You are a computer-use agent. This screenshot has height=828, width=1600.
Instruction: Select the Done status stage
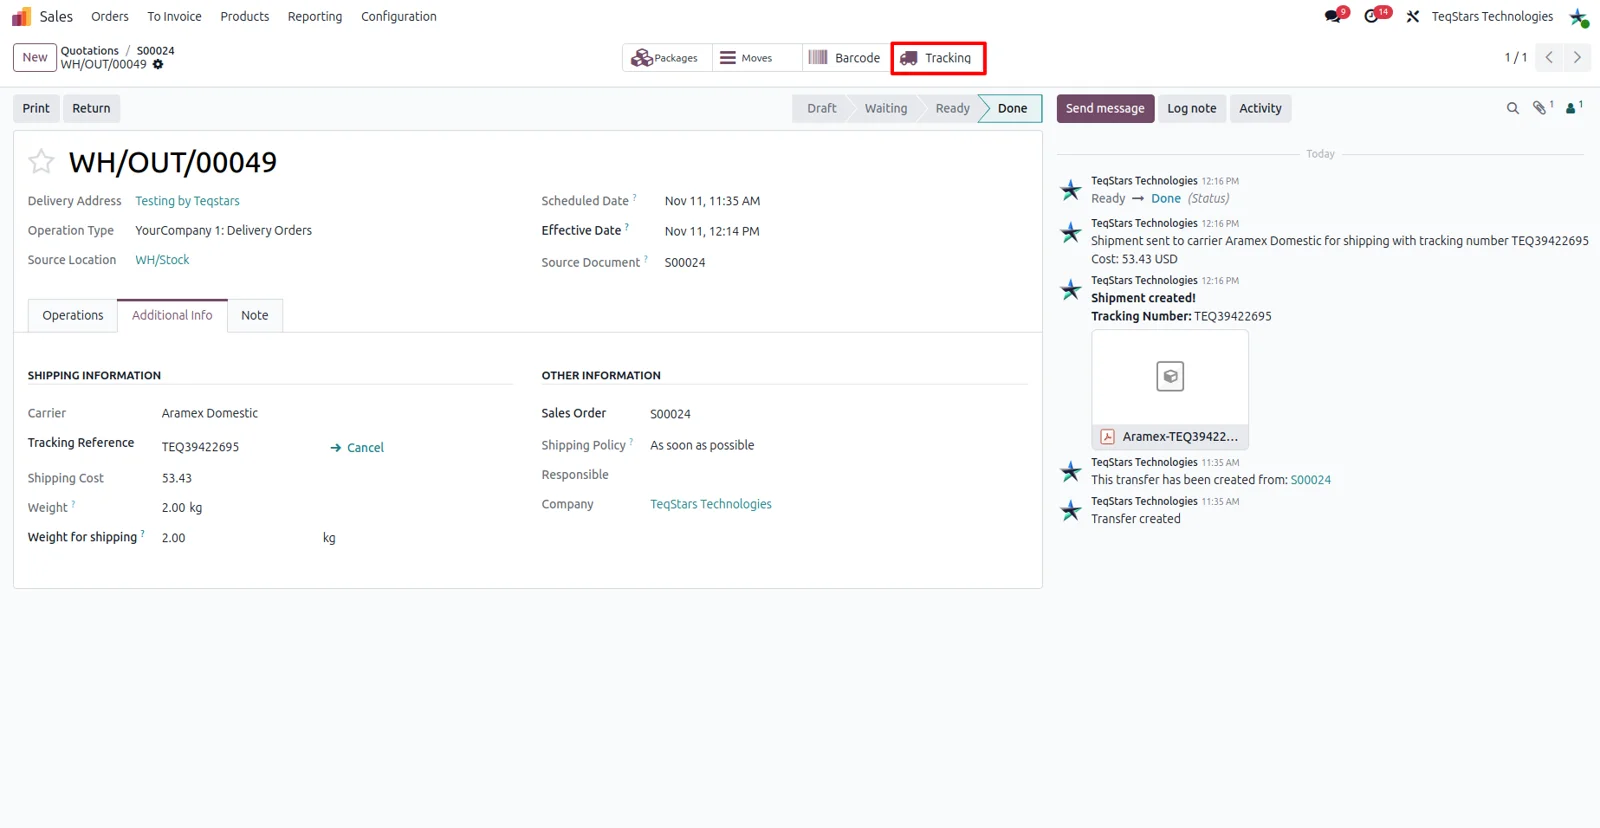pos(1012,108)
